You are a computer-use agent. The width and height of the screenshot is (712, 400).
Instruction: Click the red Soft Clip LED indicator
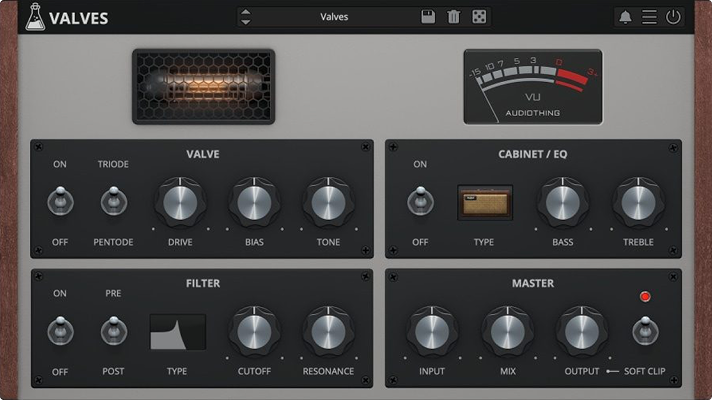(645, 297)
